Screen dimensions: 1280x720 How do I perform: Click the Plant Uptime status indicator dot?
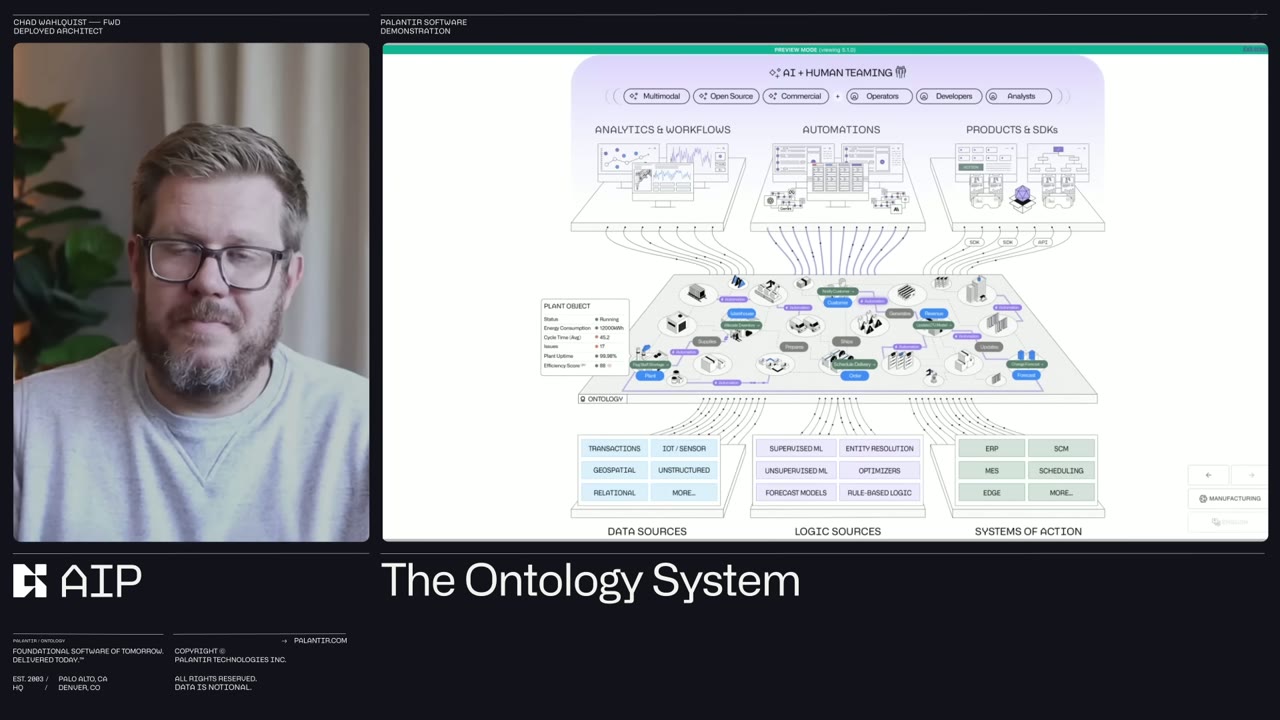596,356
